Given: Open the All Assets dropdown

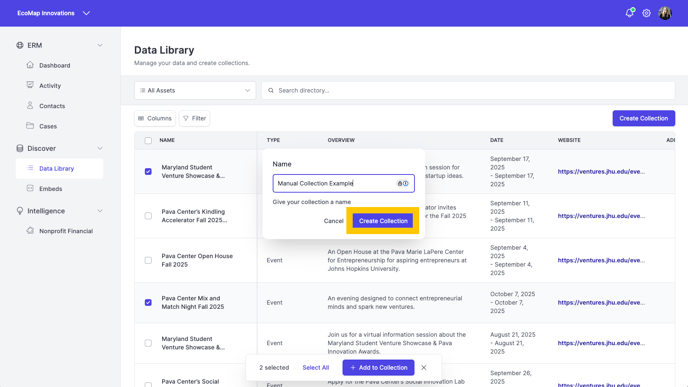Looking at the screenshot, I should [195, 90].
